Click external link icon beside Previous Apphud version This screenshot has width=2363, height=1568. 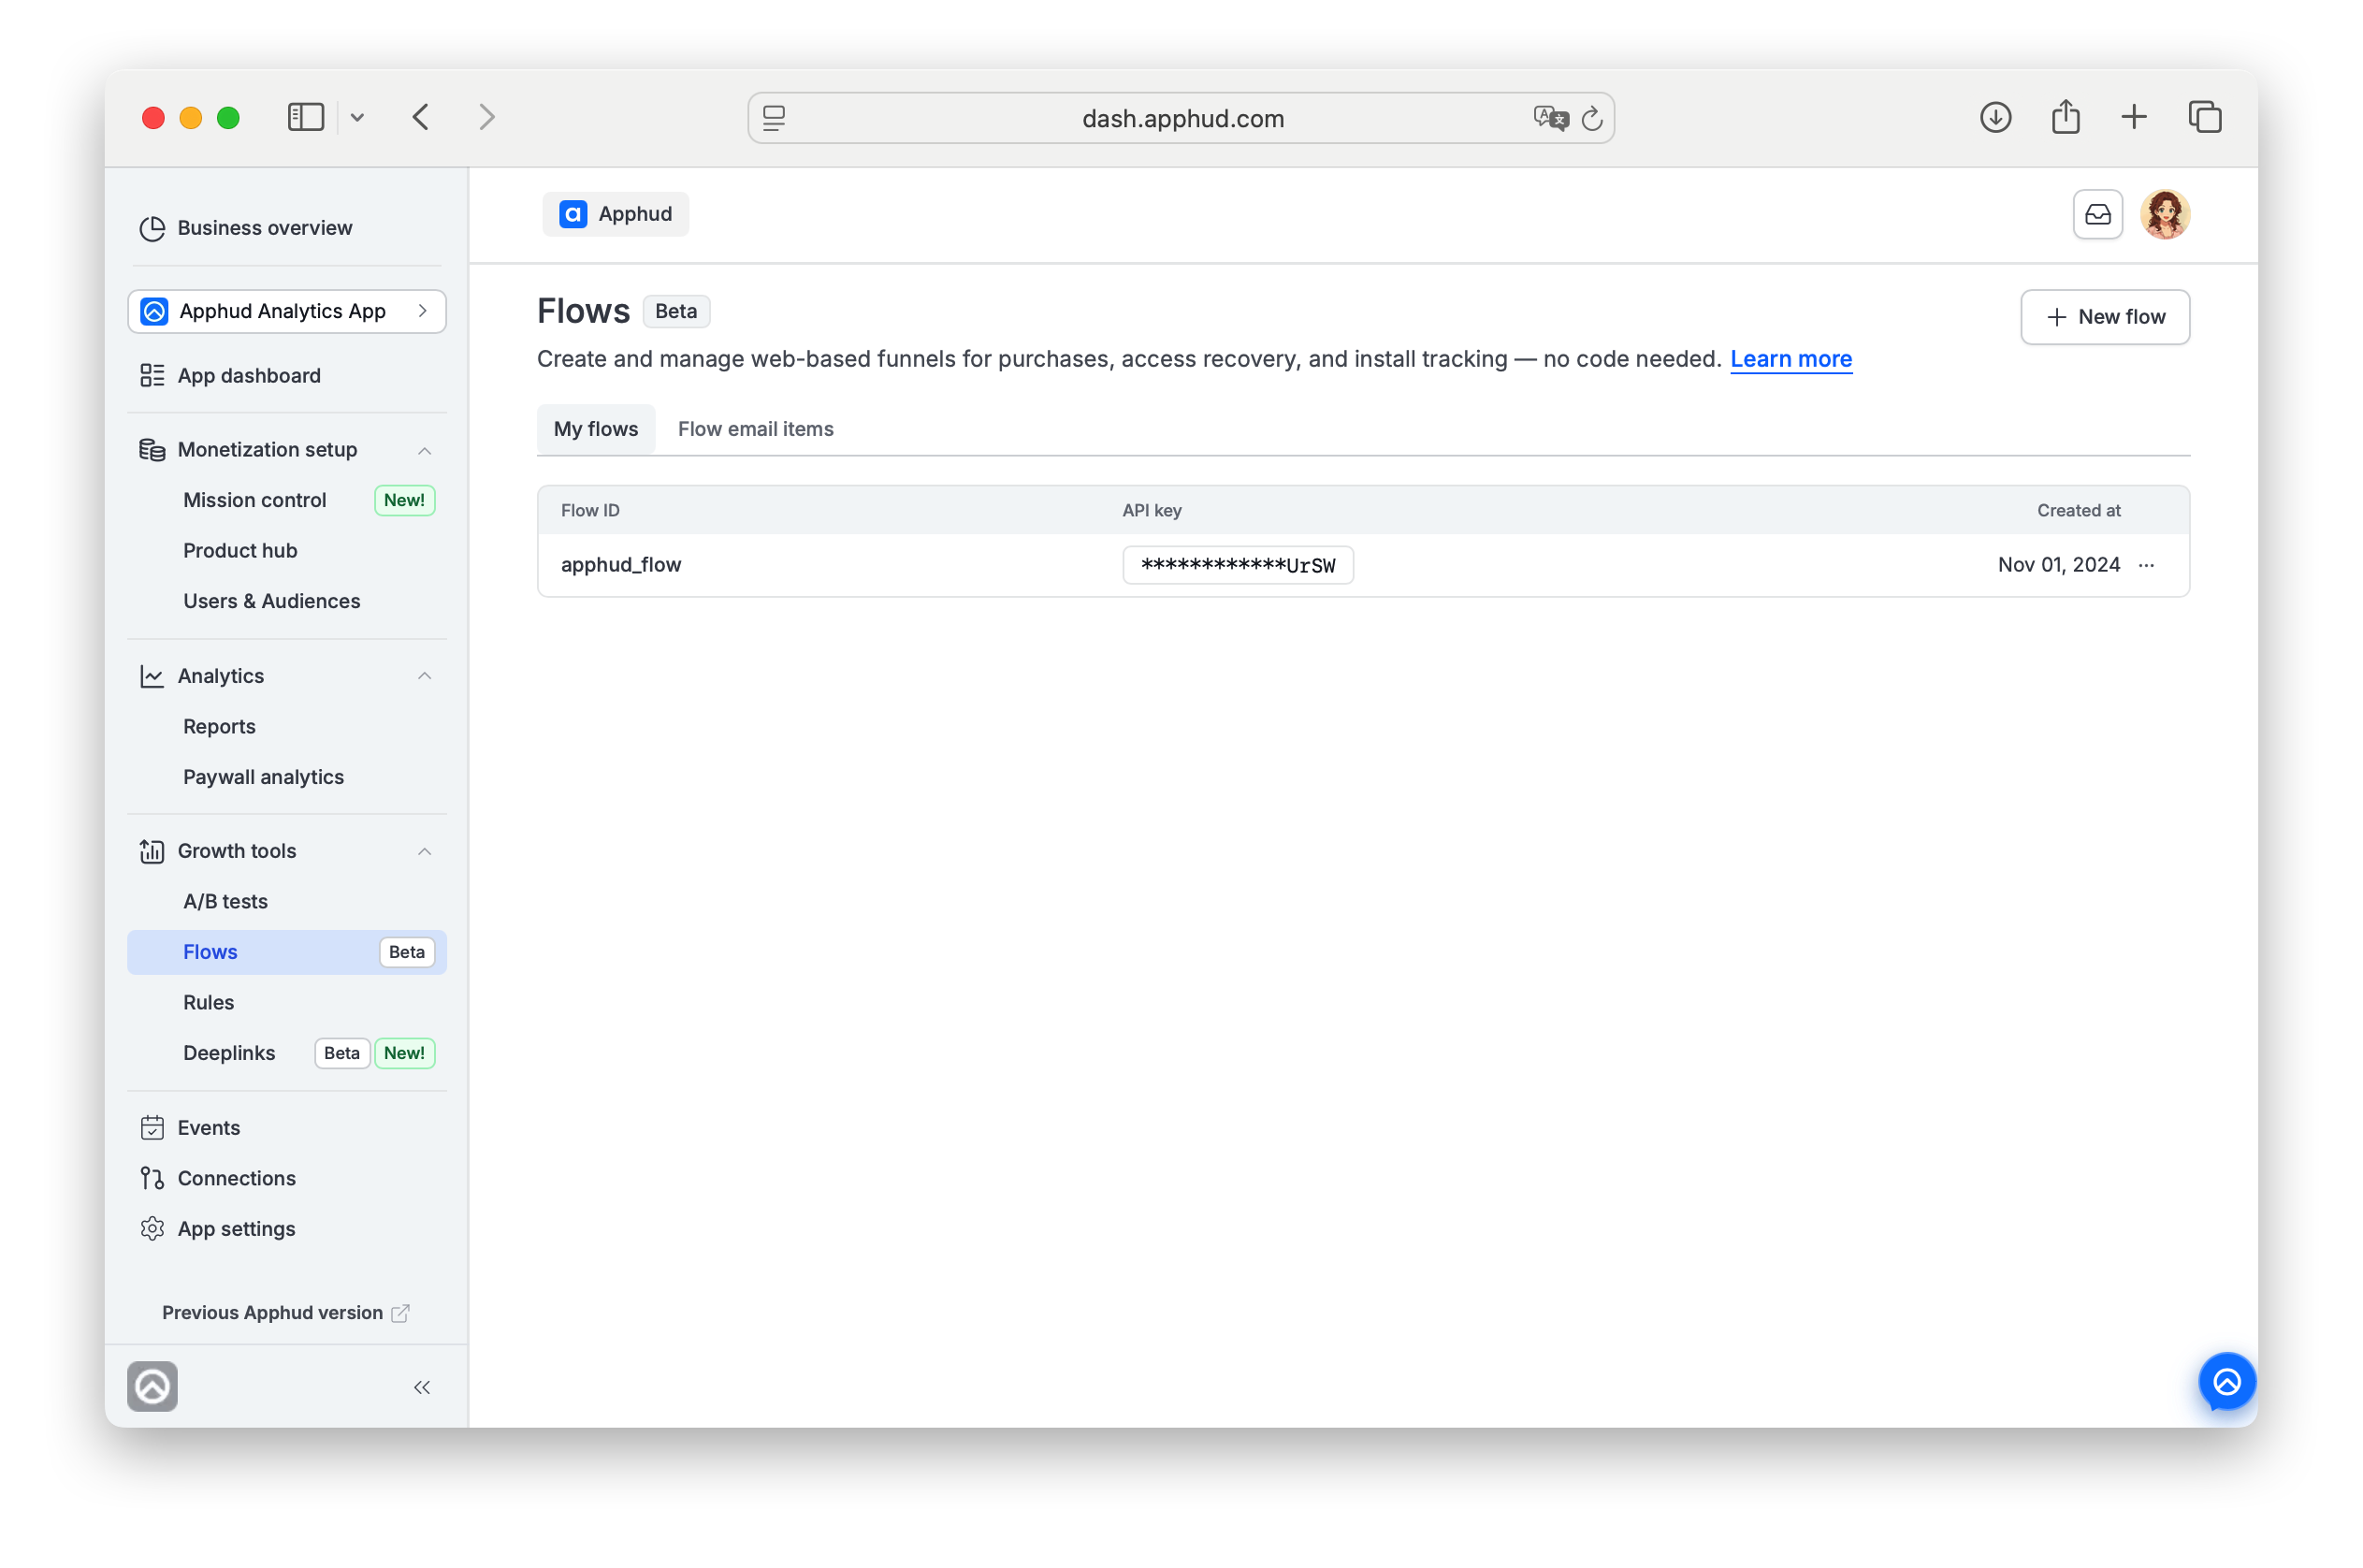(400, 1314)
